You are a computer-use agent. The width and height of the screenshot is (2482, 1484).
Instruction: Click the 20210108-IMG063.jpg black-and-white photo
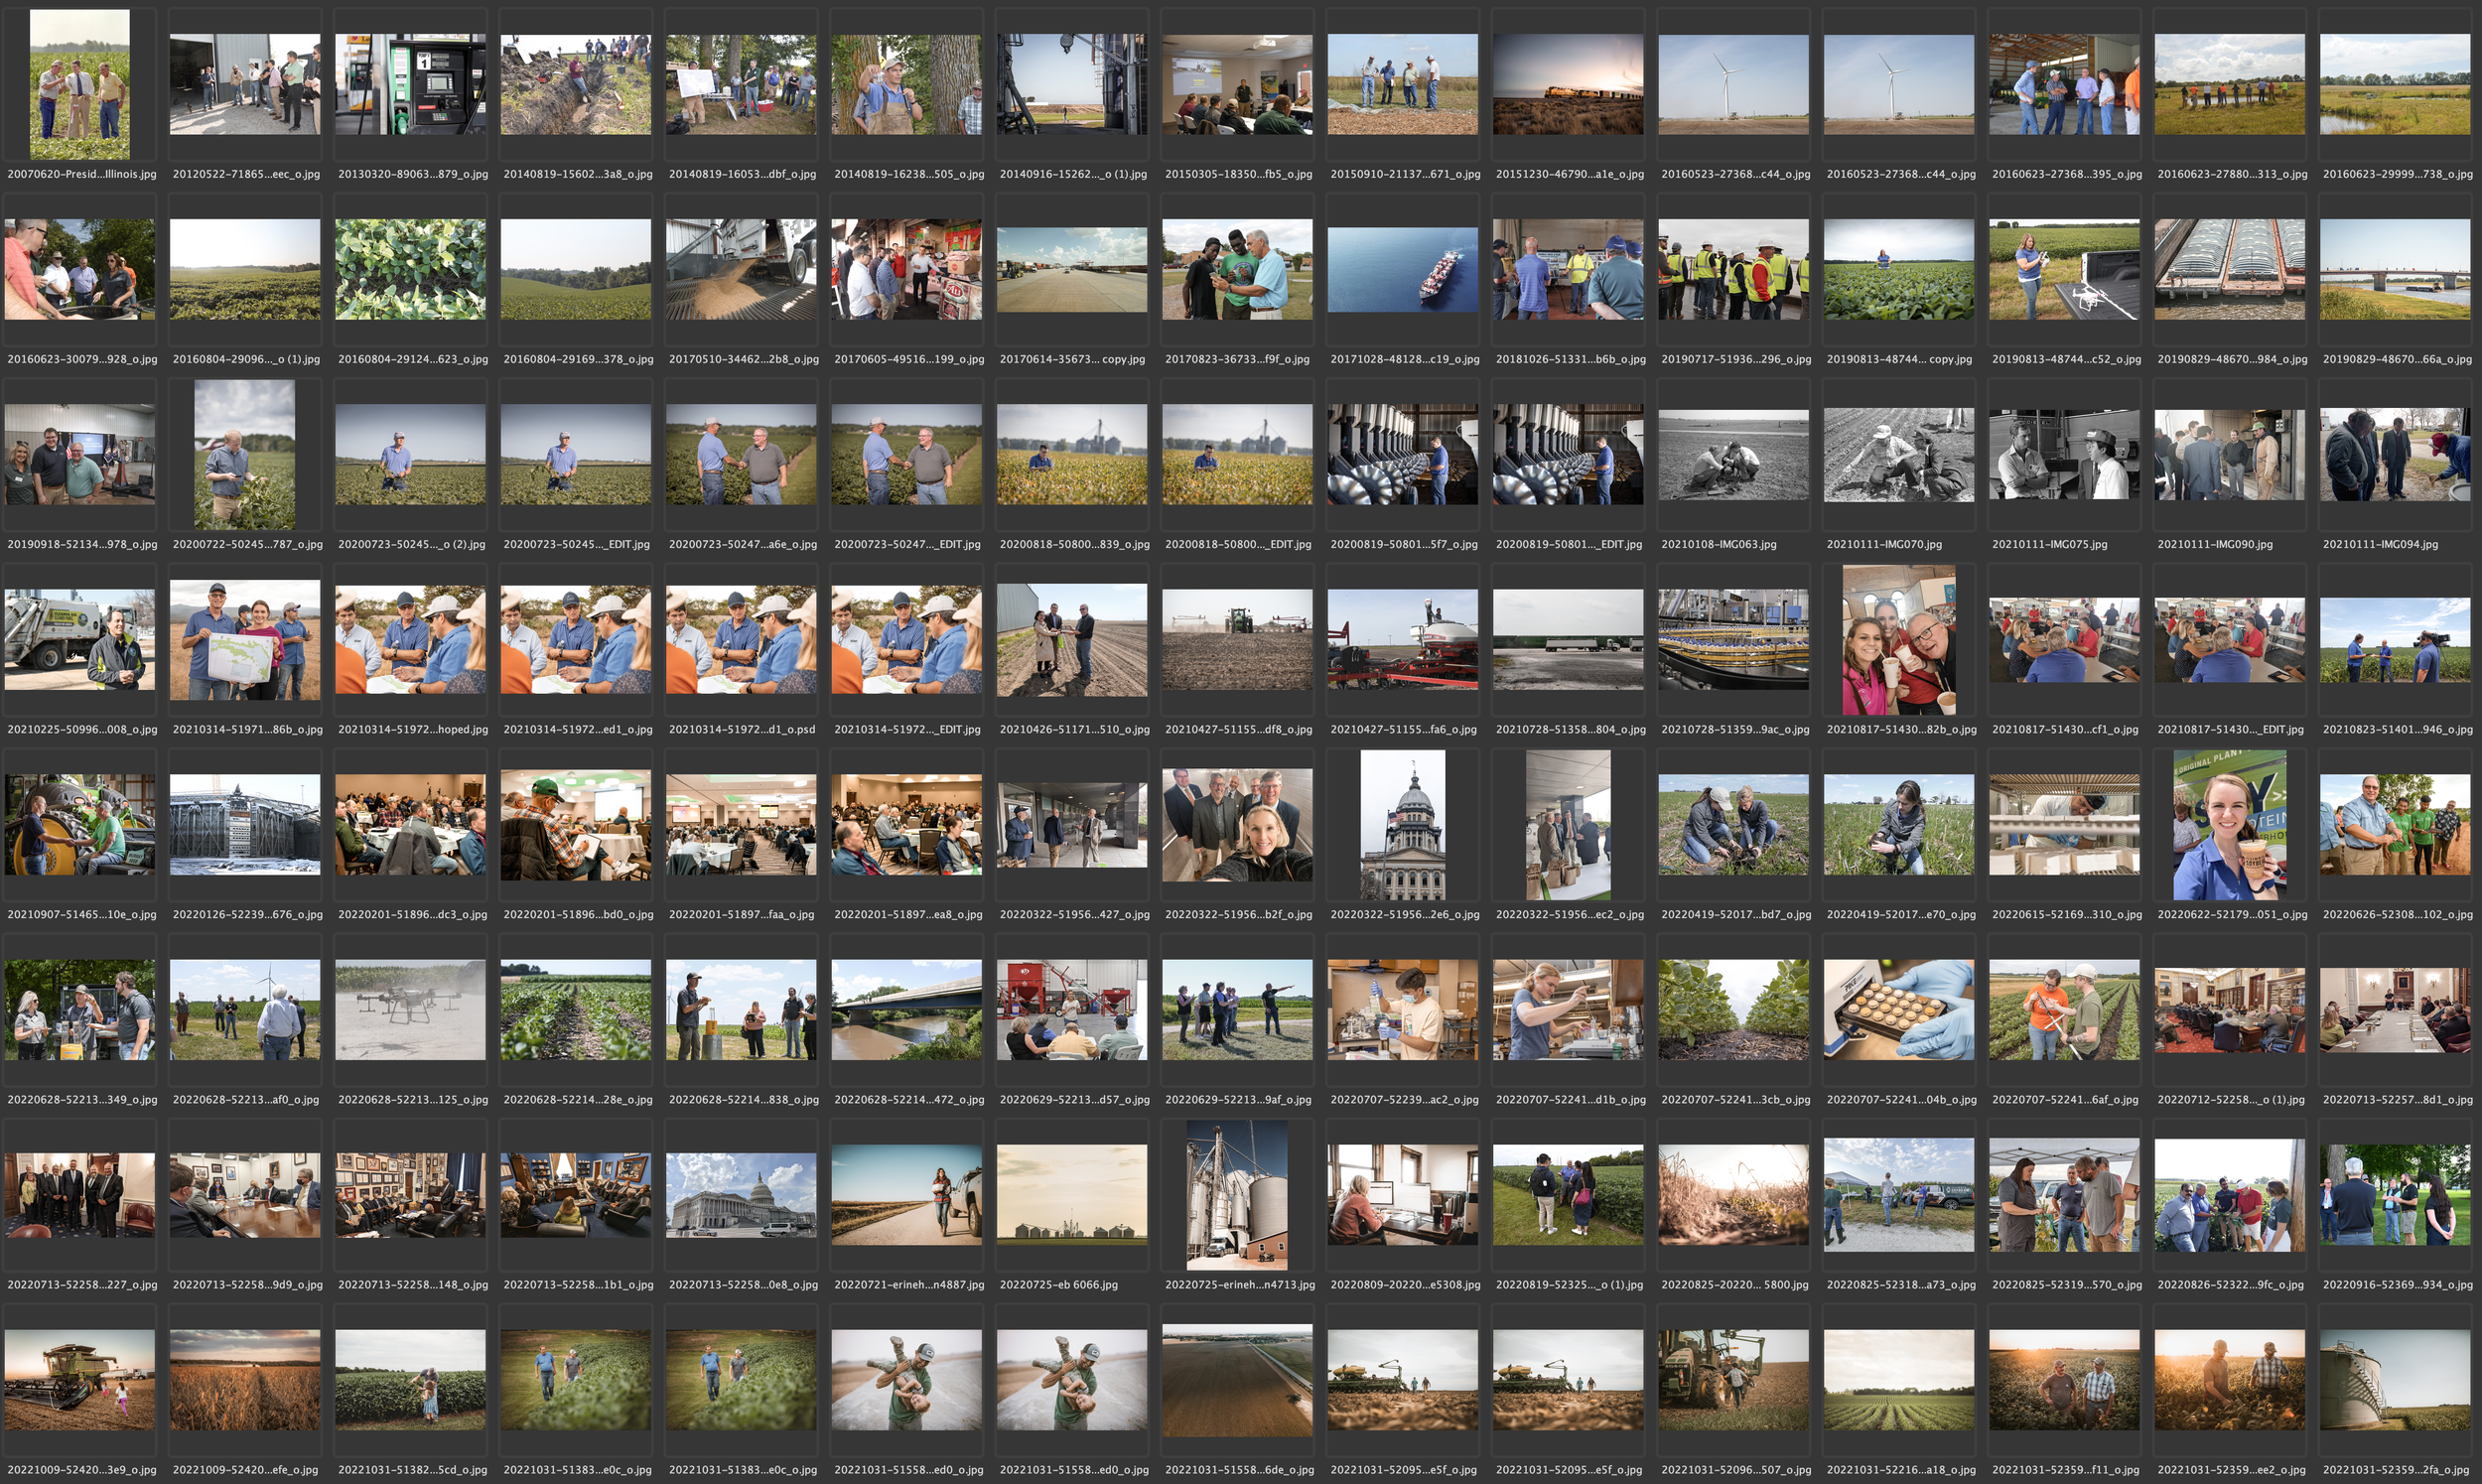click(1733, 455)
